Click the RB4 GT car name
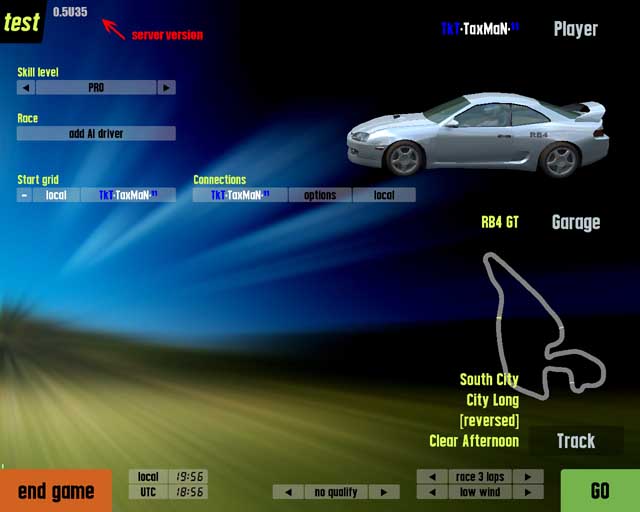The image size is (640, 512). pyautogui.click(x=500, y=223)
